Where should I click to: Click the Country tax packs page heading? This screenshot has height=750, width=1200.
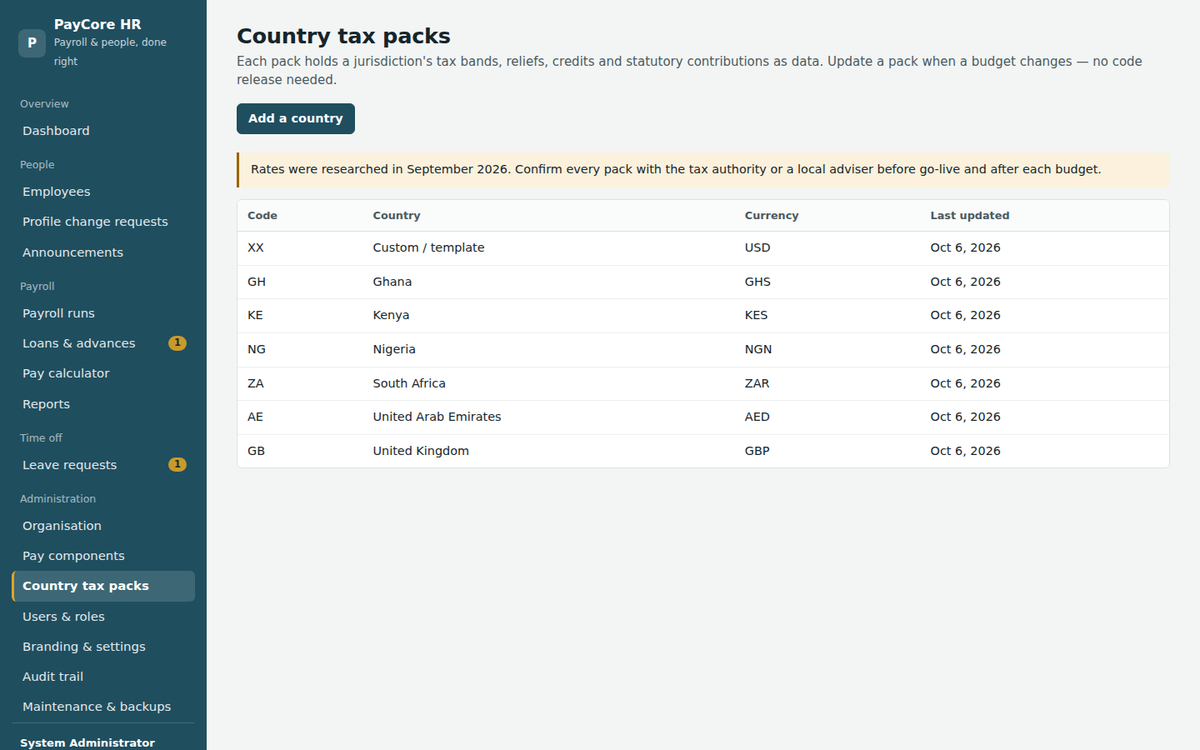pos(343,36)
